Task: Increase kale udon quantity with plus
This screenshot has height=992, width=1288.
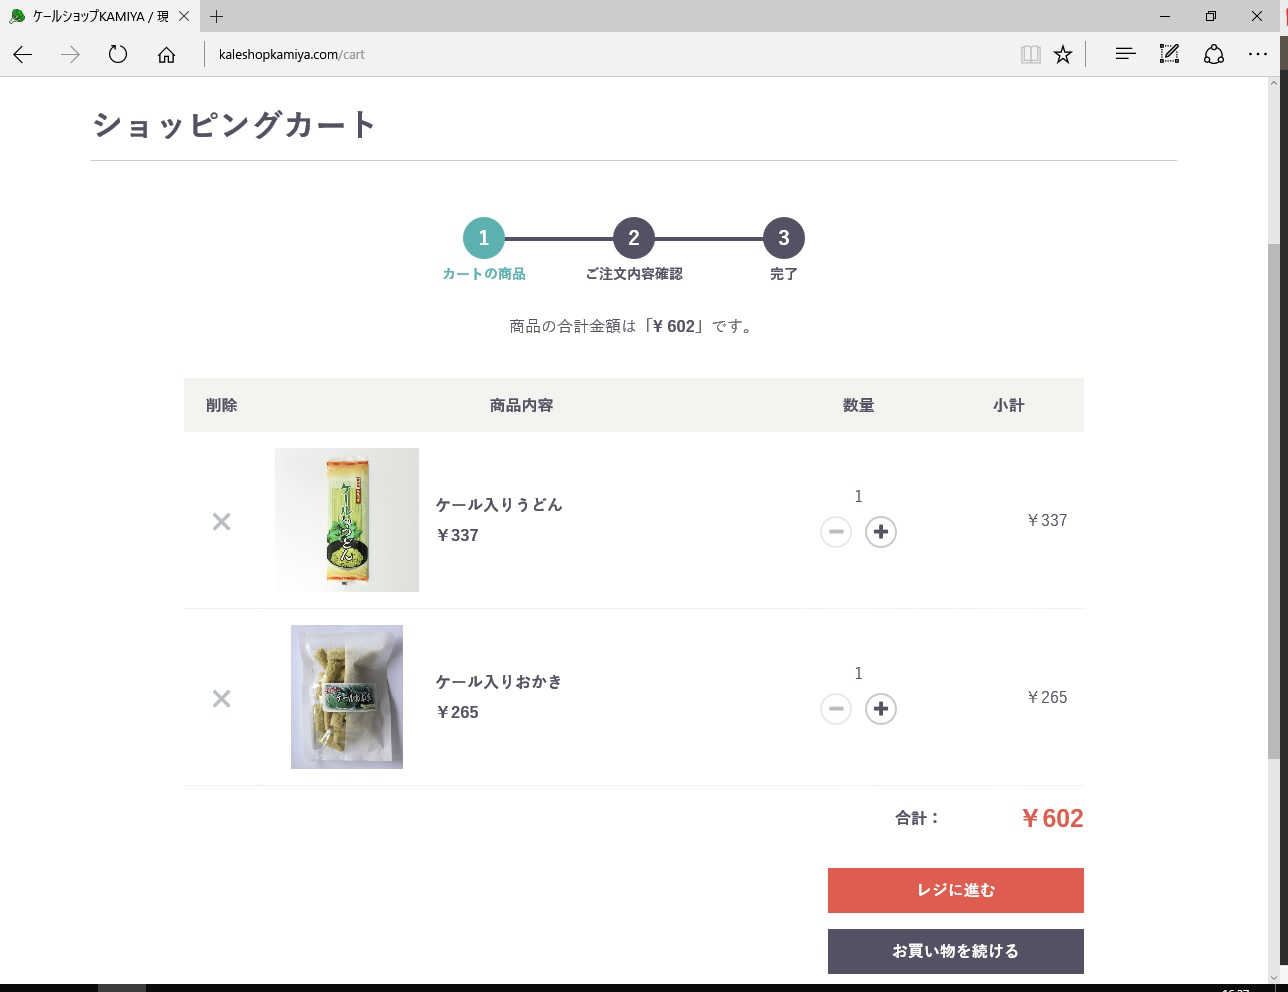Action: (x=880, y=532)
